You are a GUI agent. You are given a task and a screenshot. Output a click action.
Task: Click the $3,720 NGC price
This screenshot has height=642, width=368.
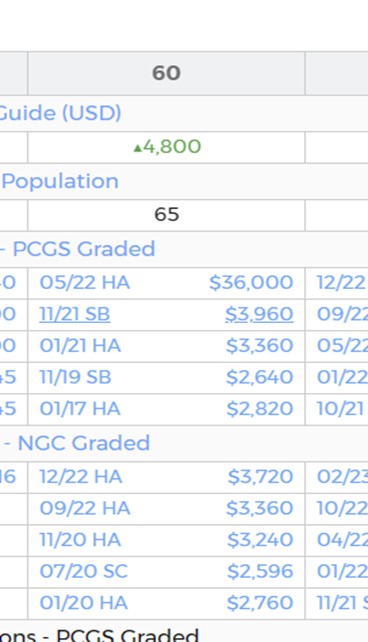coord(260,477)
